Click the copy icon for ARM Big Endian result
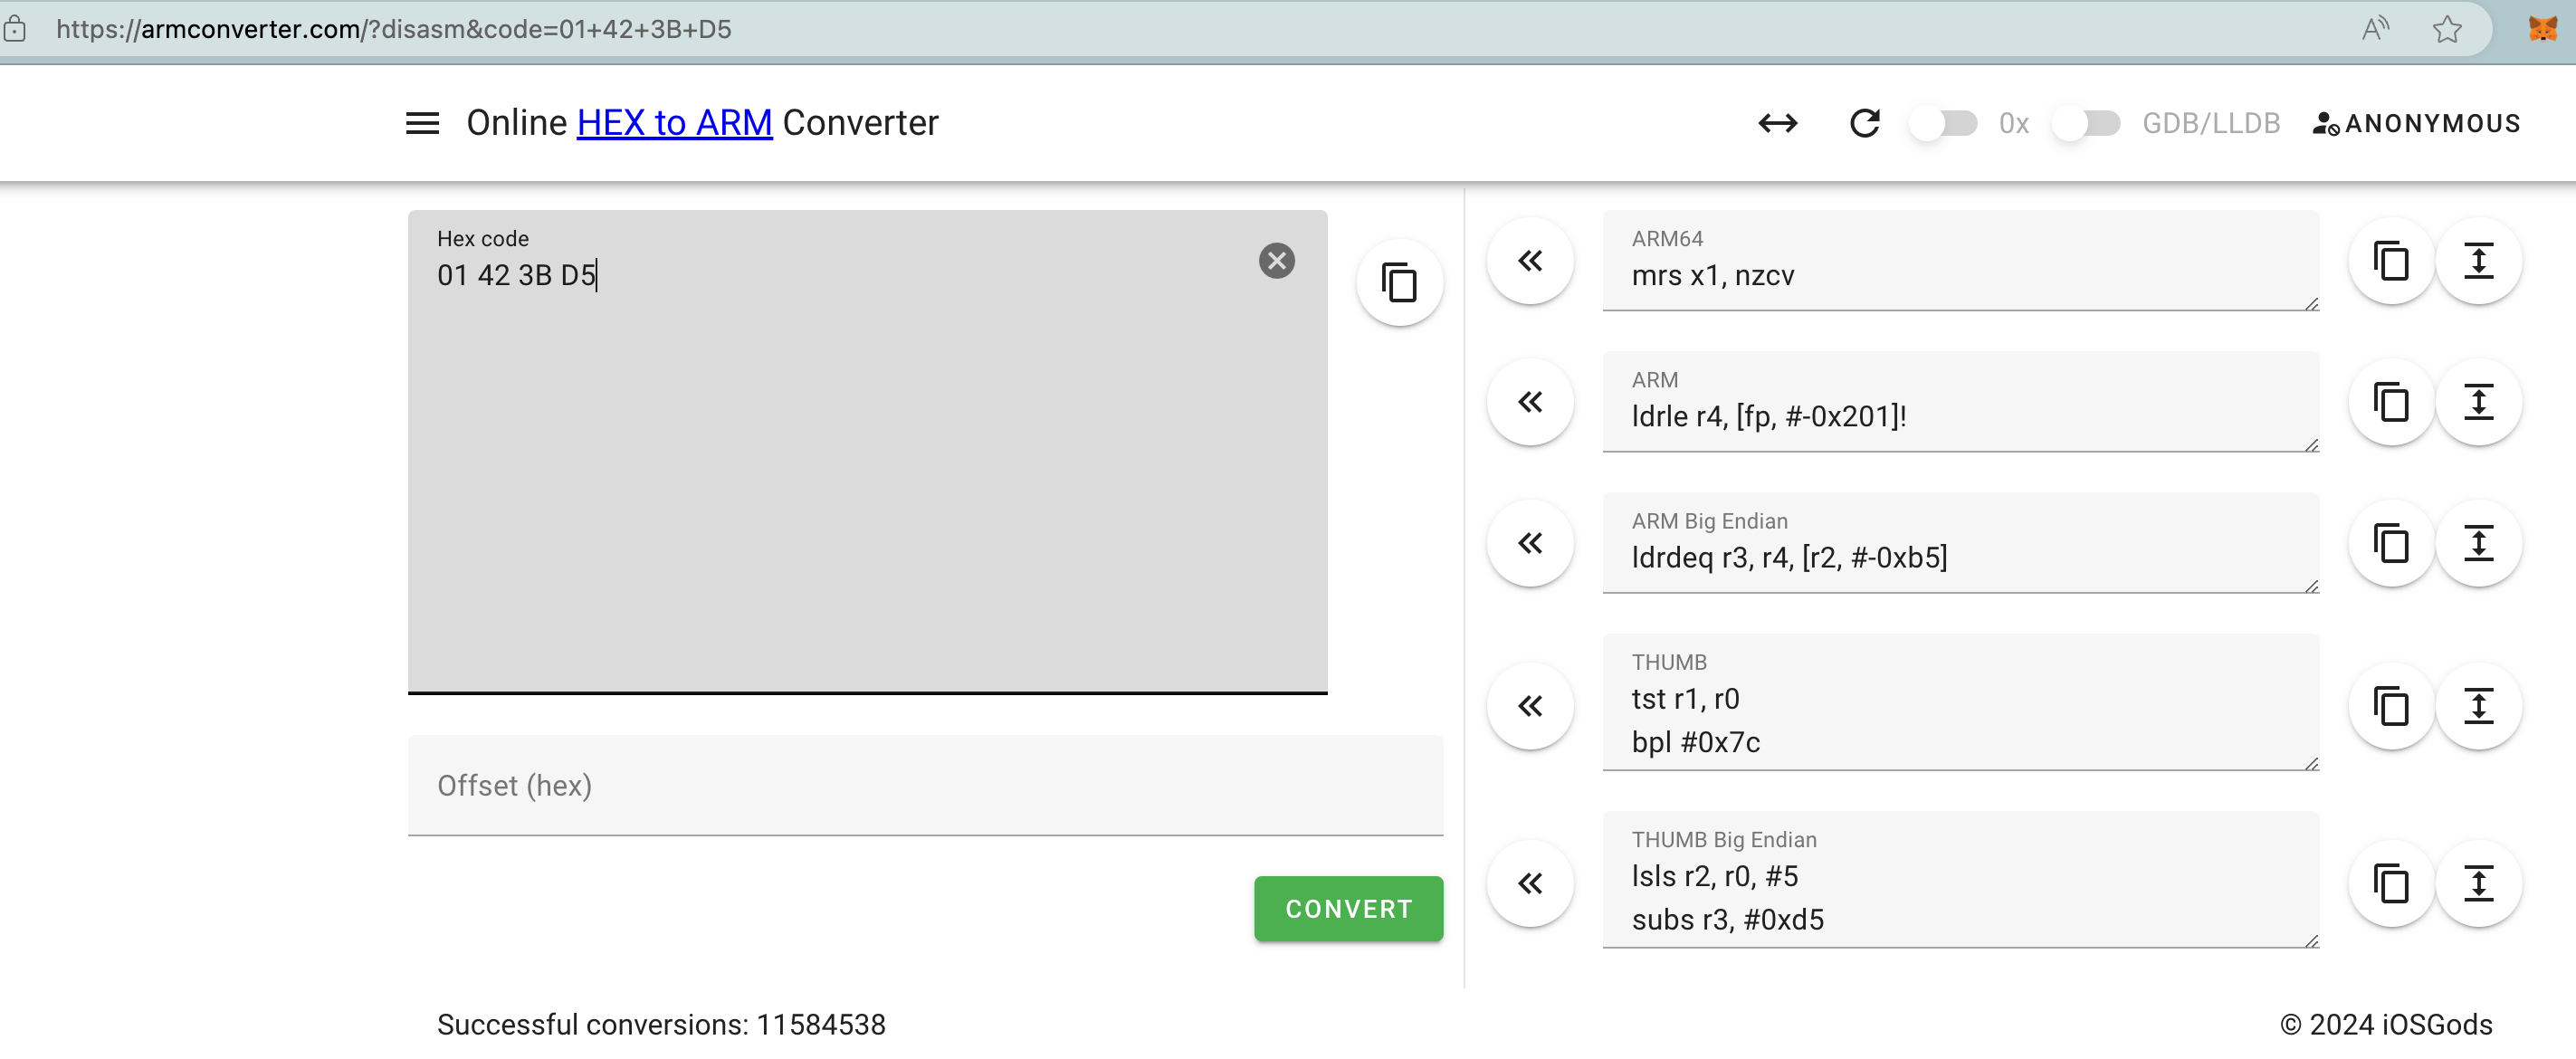The image size is (2576, 1059). (2390, 543)
